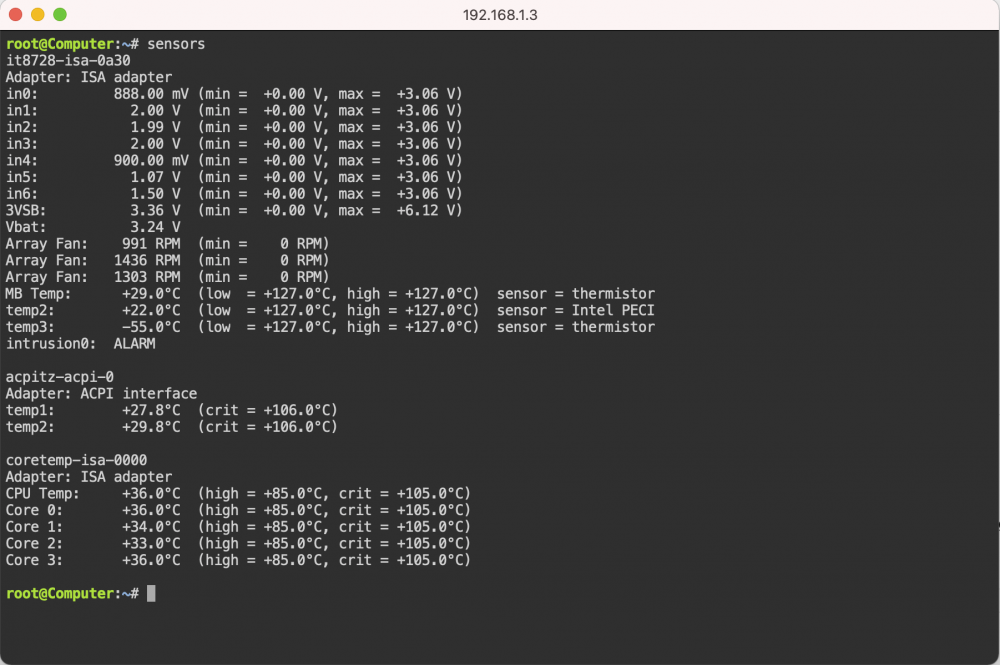1000x665 pixels.
Task: Click the Array Fan '1303 RPM' value
Action: click(147, 277)
